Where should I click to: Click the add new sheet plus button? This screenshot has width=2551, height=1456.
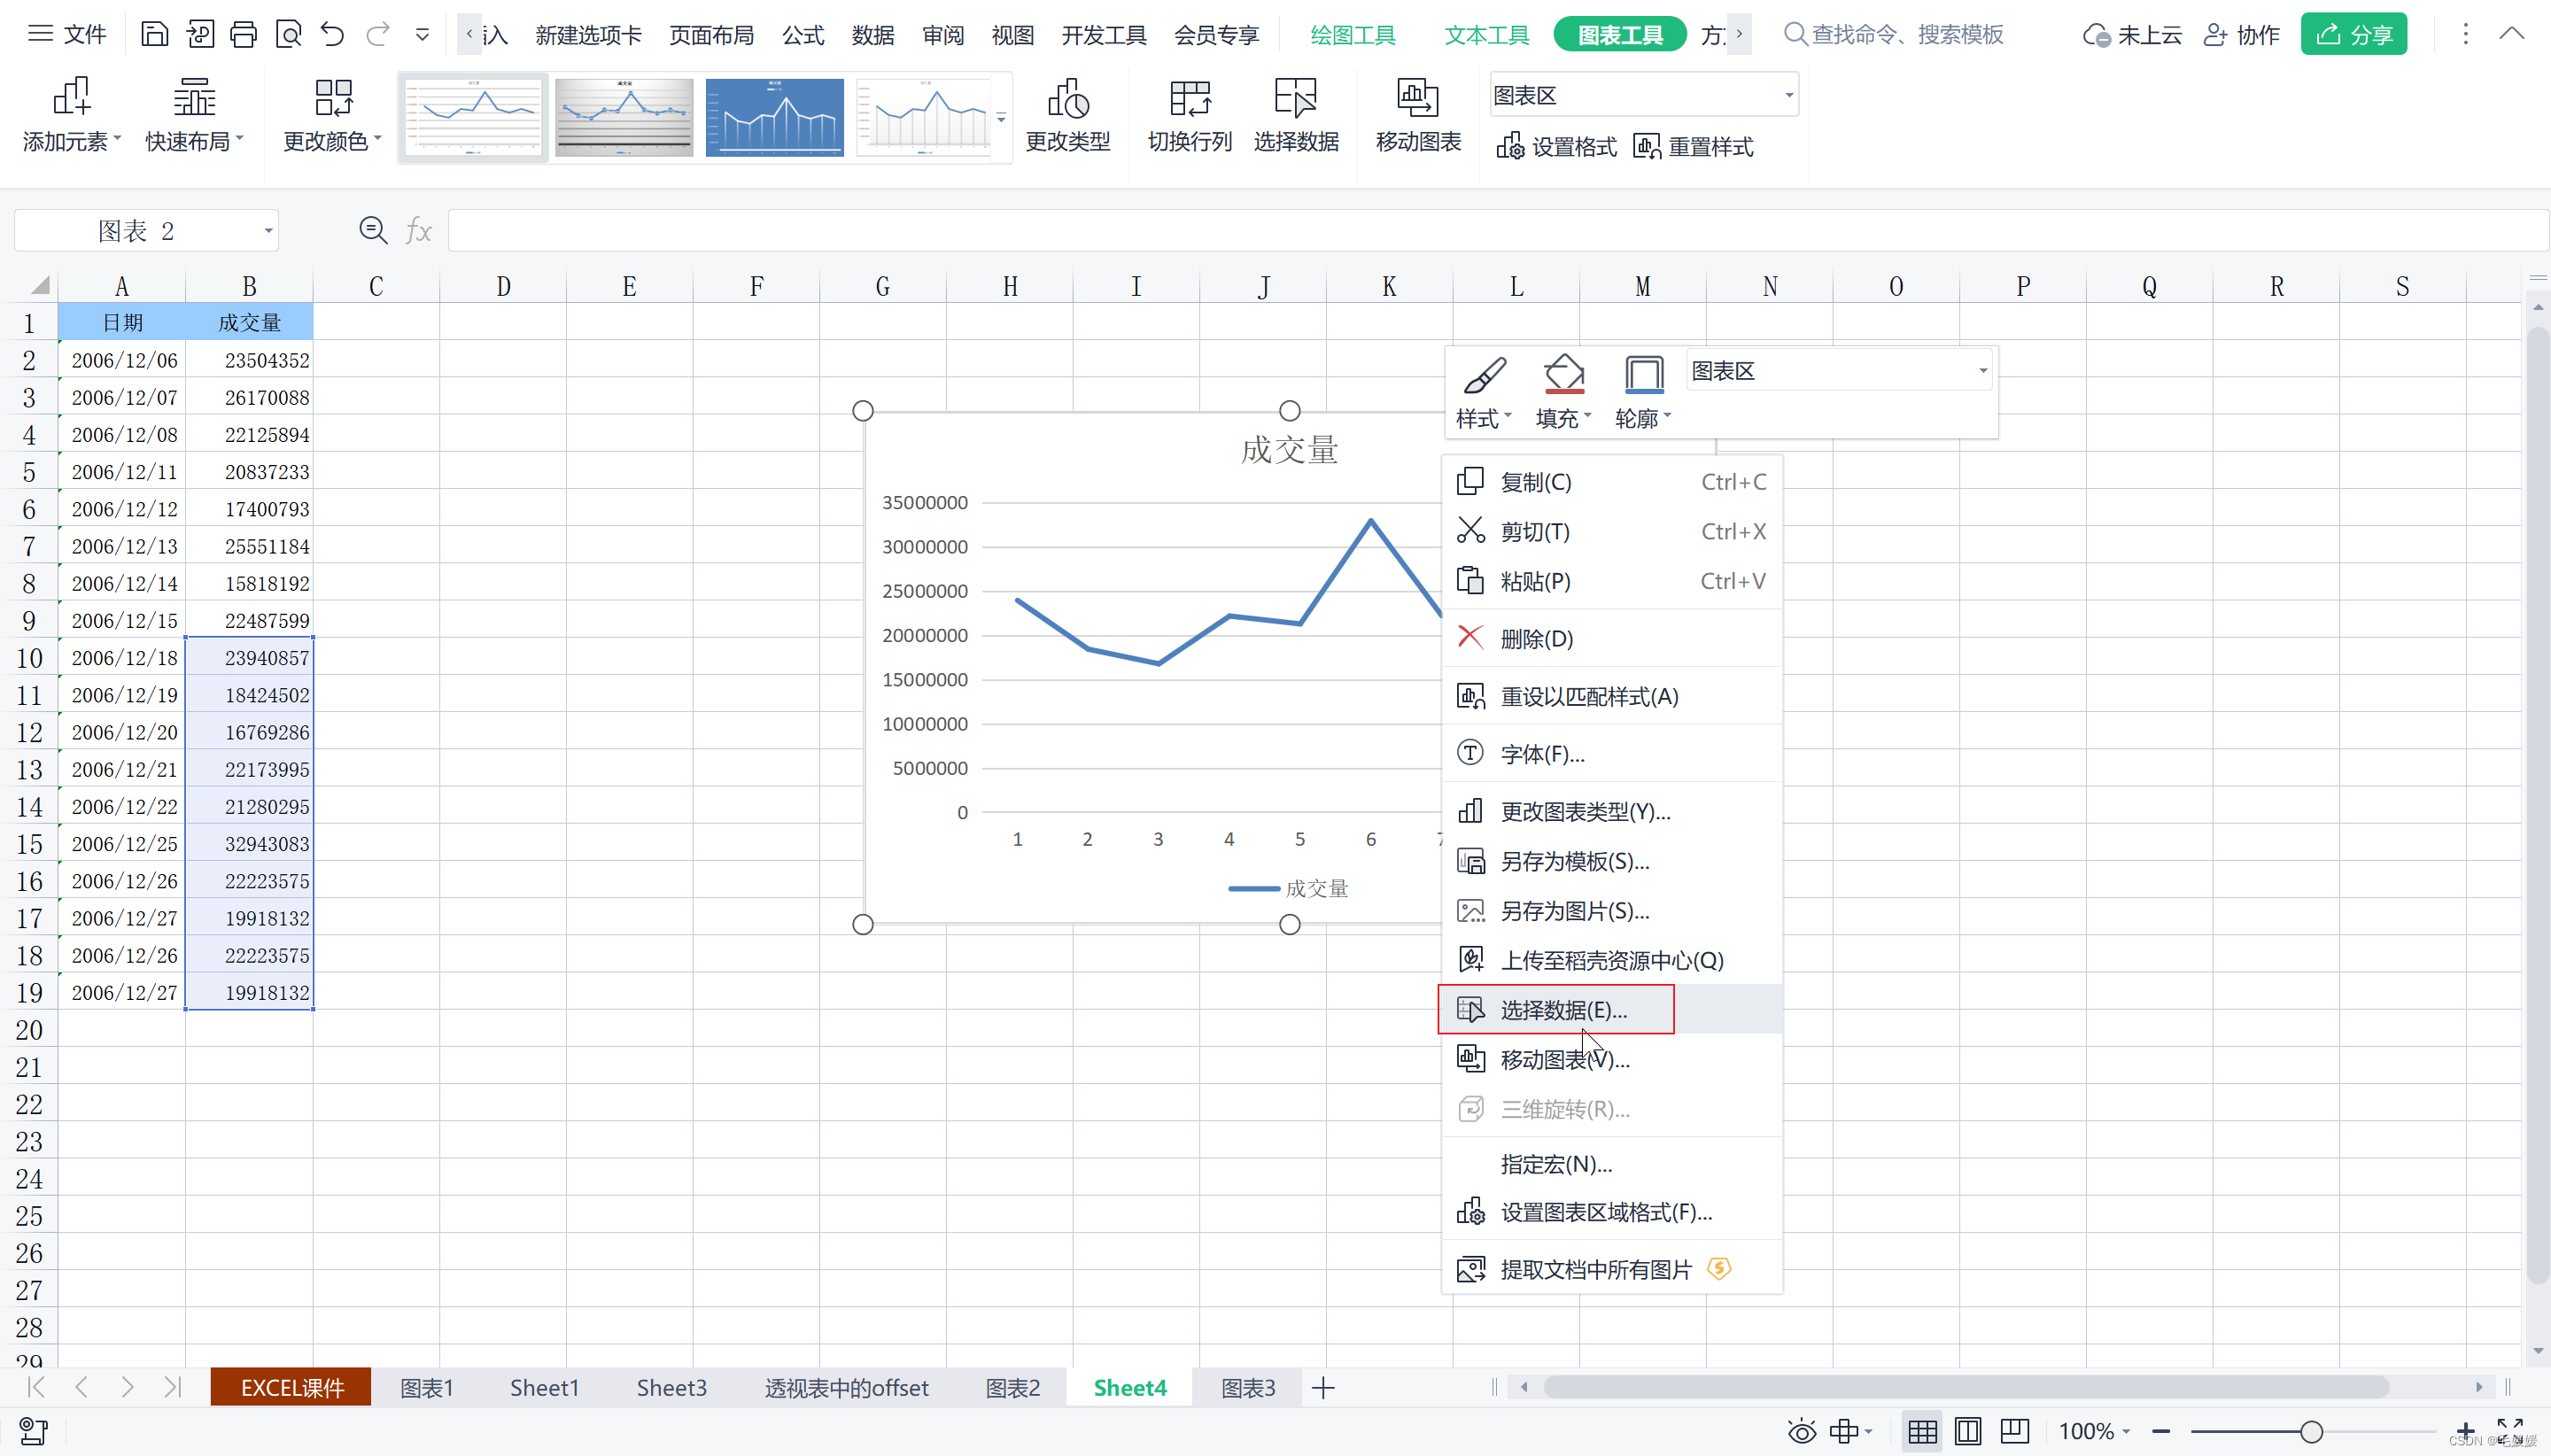(1323, 1388)
